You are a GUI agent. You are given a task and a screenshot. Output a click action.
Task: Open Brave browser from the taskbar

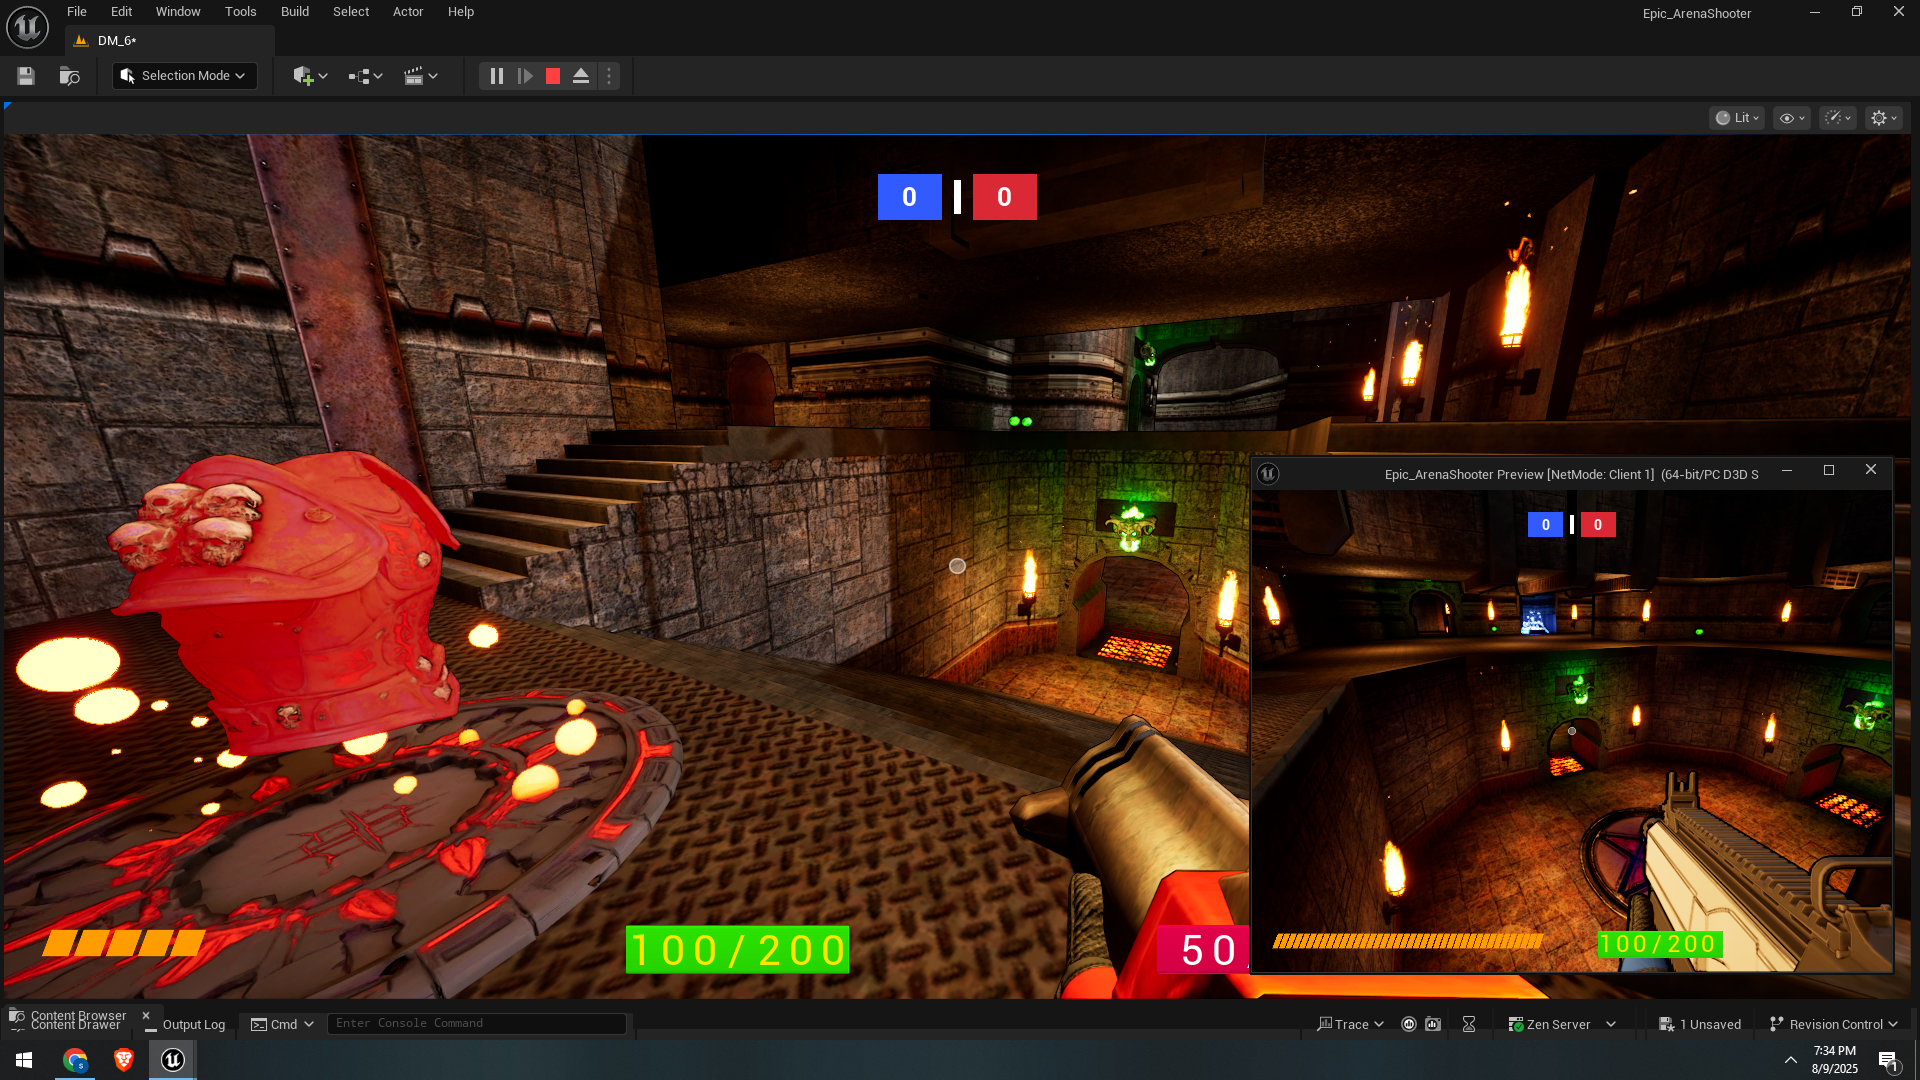tap(124, 1060)
